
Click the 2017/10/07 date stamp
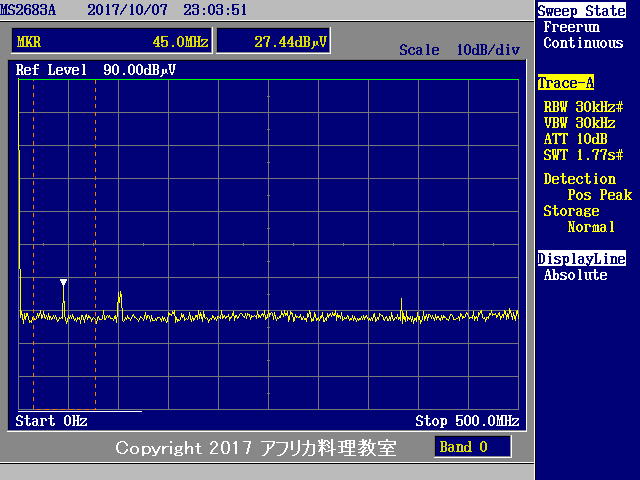tap(127, 10)
